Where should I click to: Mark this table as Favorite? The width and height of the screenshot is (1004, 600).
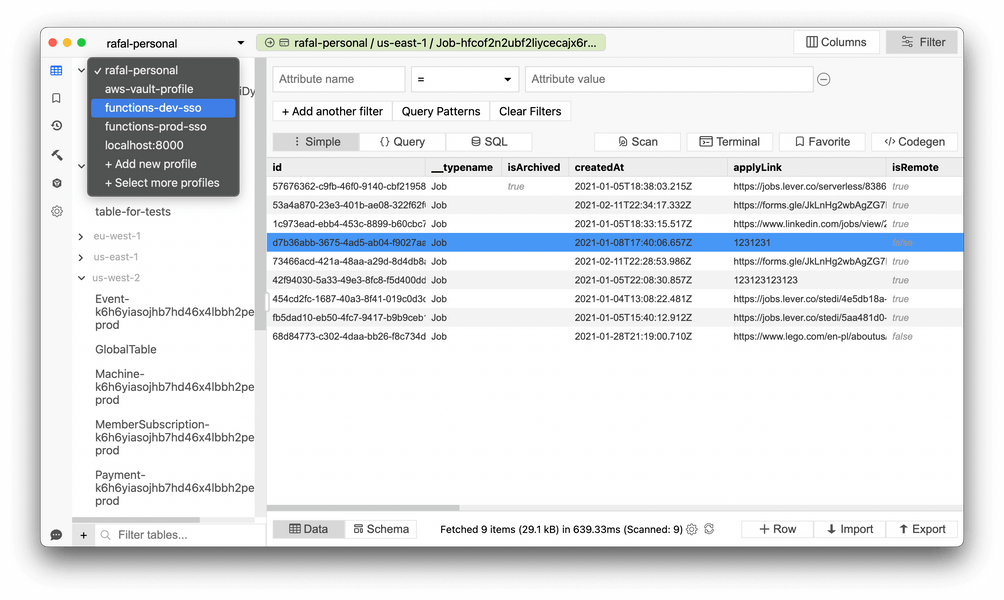[821, 141]
